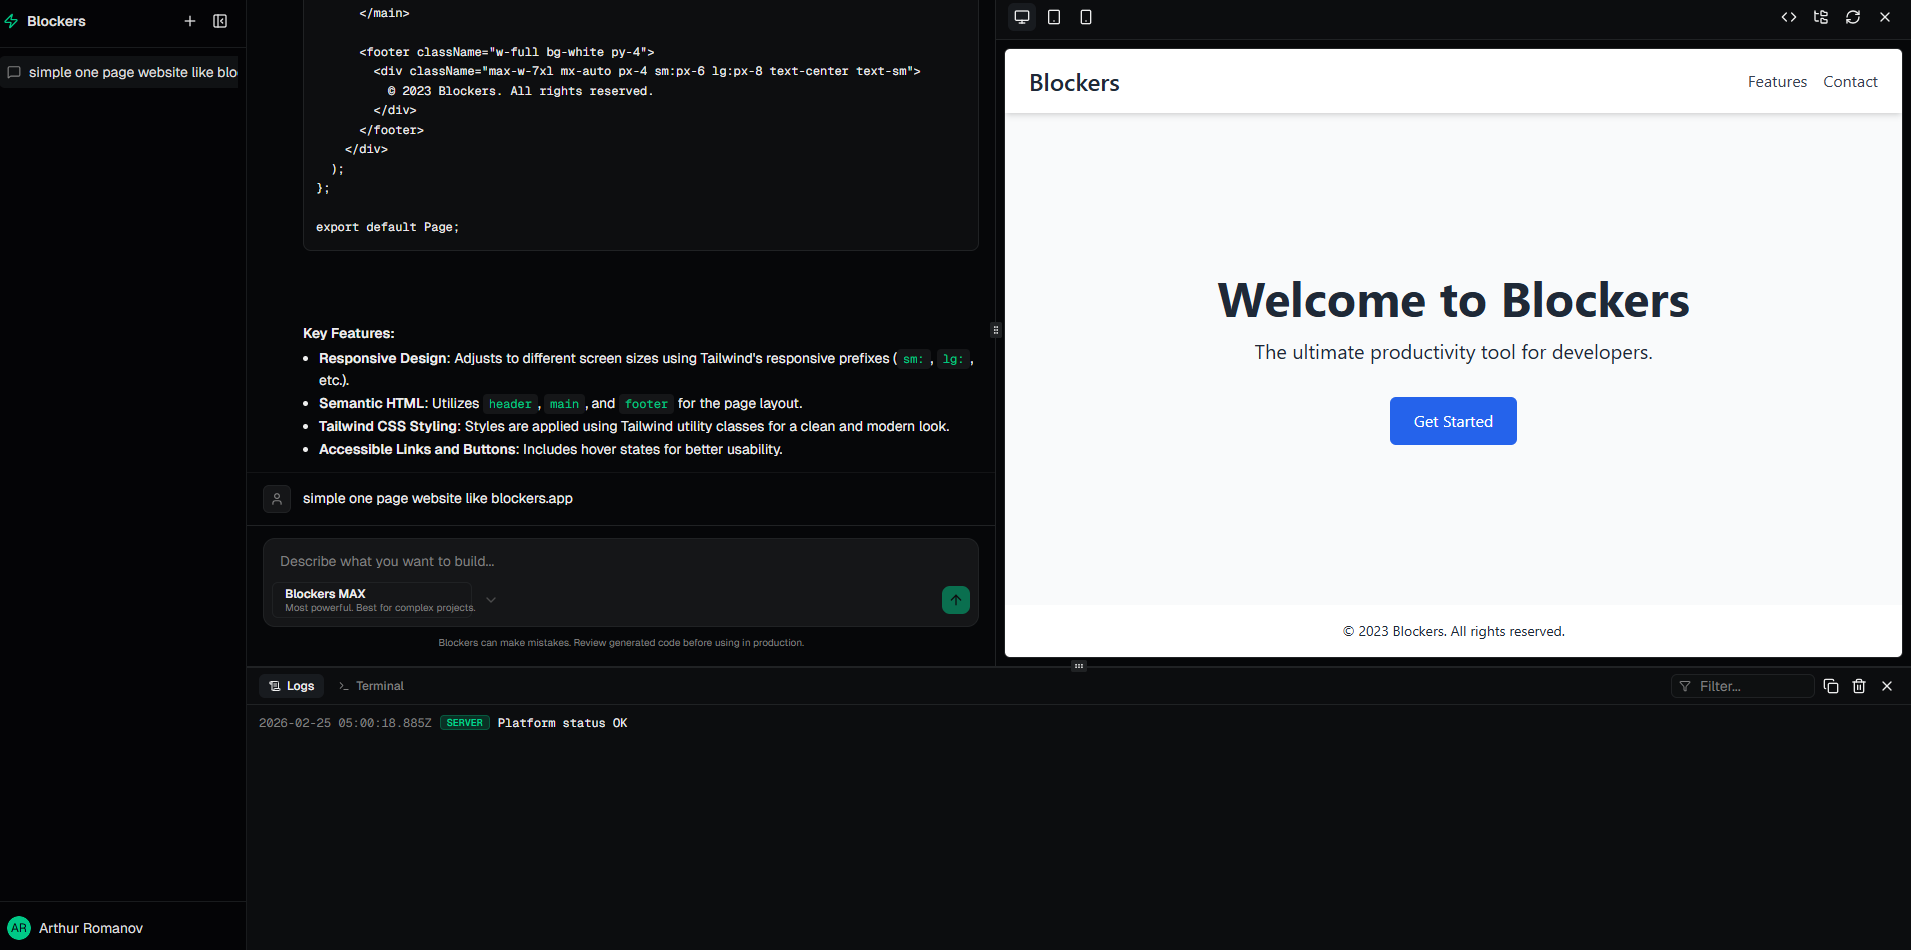Open the Features link in preview
The height and width of the screenshot is (950, 1911).
coord(1777,82)
